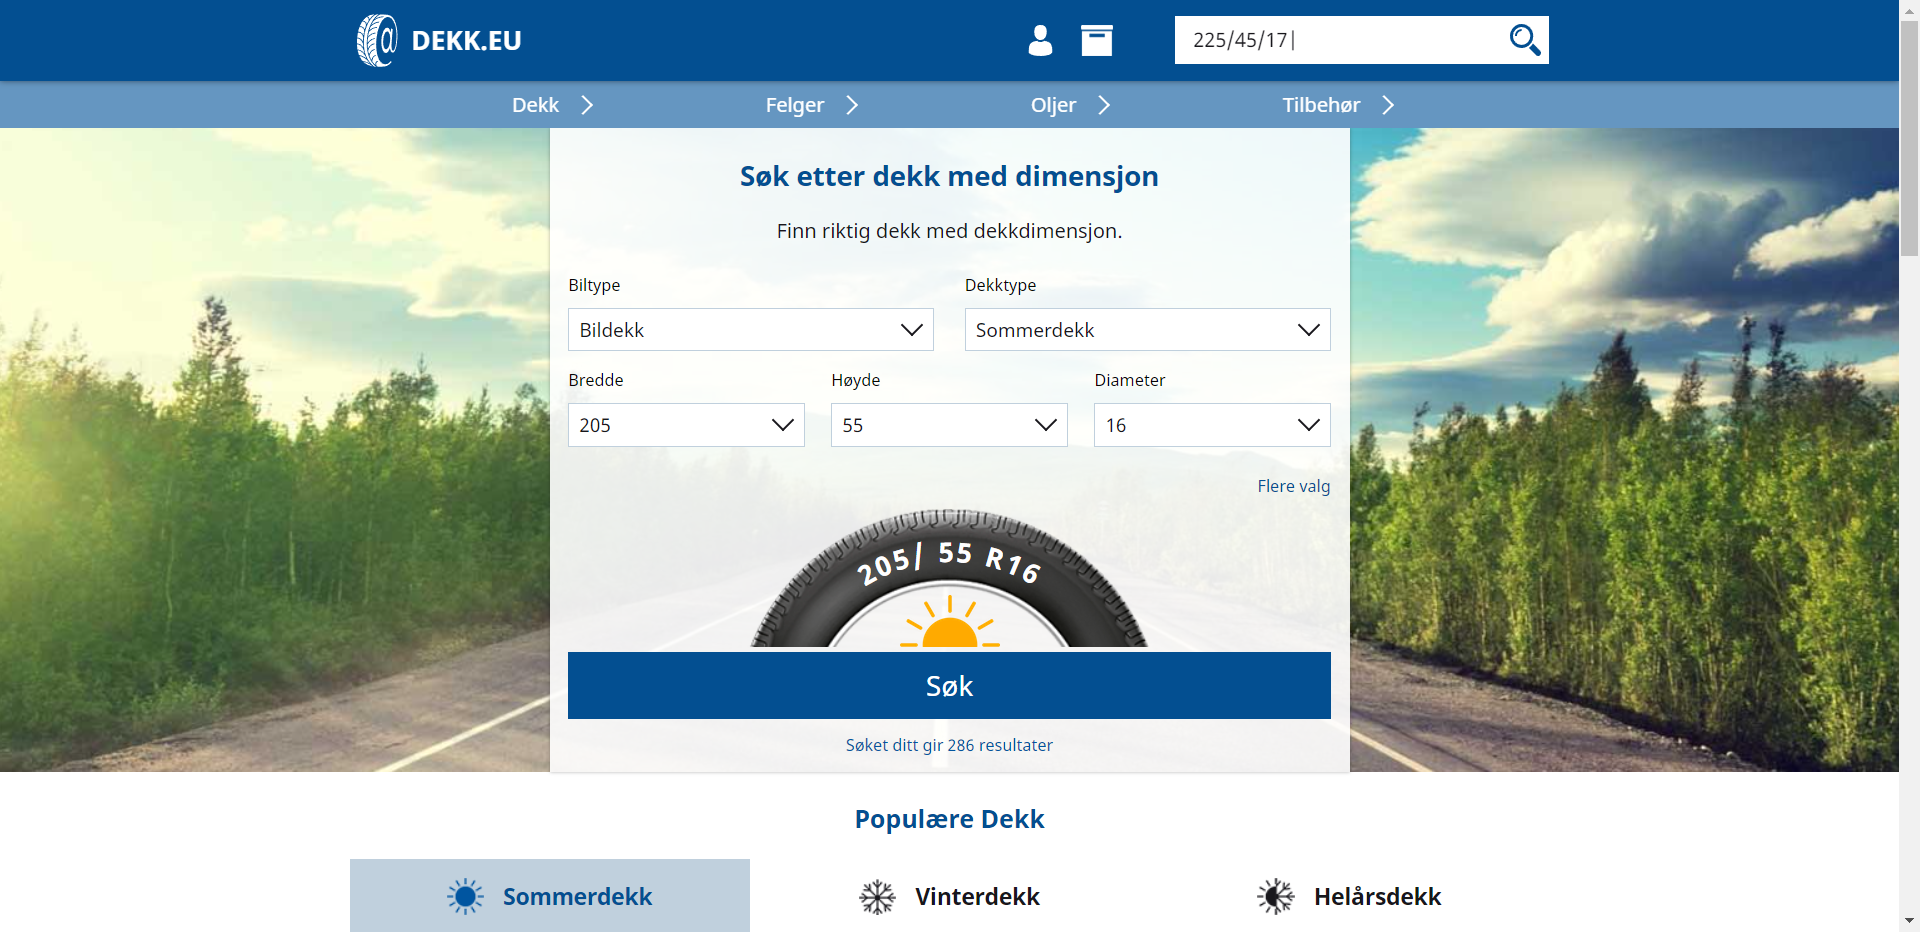Click the Flere valg link

(1294, 486)
